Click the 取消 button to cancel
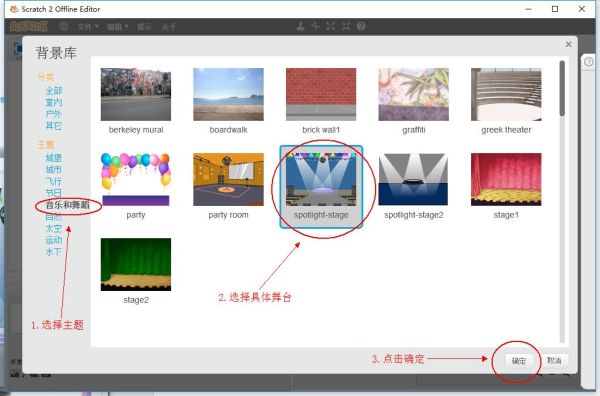The height and width of the screenshot is (396, 600). click(554, 361)
